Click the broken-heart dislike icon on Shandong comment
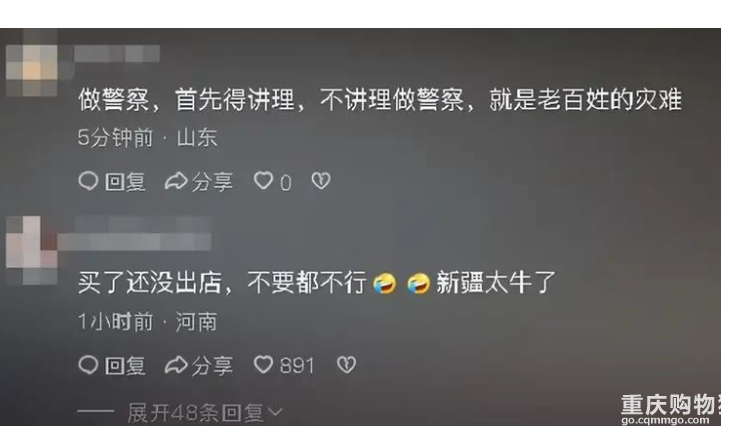 click(x=321, y=181)
